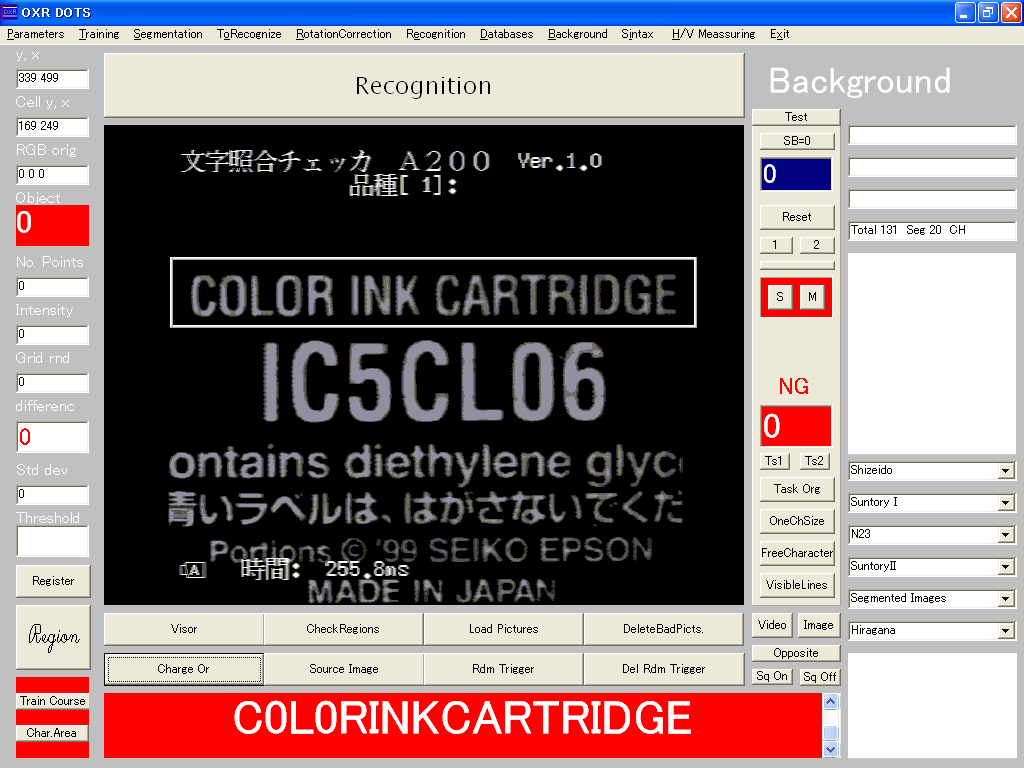1024x768 pixels.
Task: Click the button labeled 1
Action: click(775, 245)
